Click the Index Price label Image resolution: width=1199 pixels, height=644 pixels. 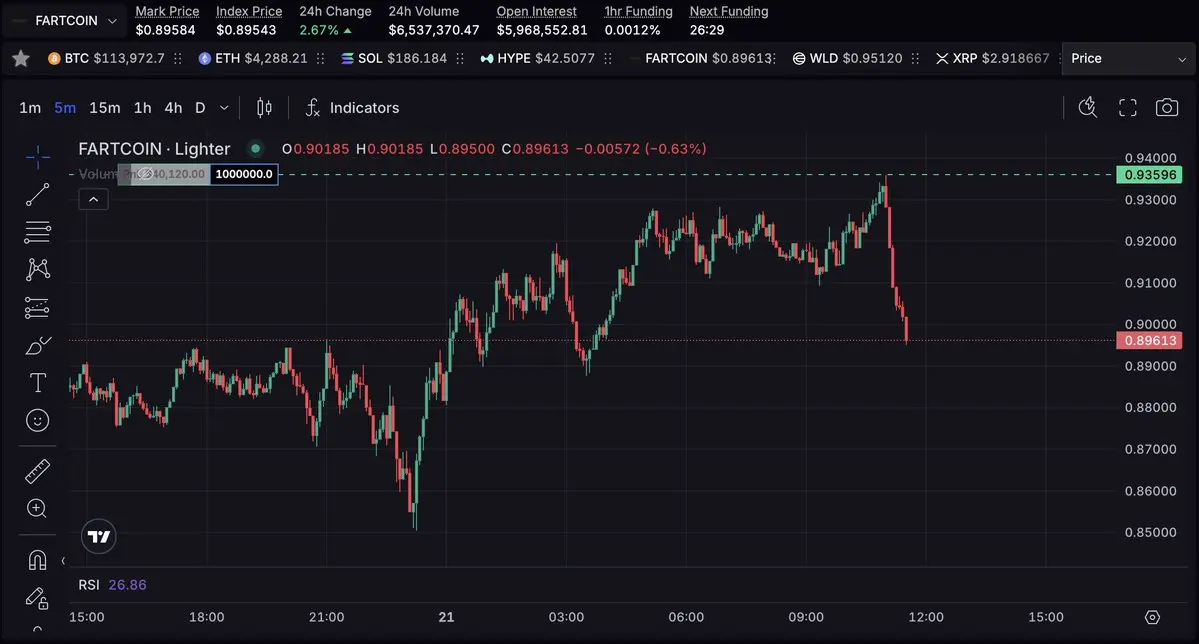point(249,11)
